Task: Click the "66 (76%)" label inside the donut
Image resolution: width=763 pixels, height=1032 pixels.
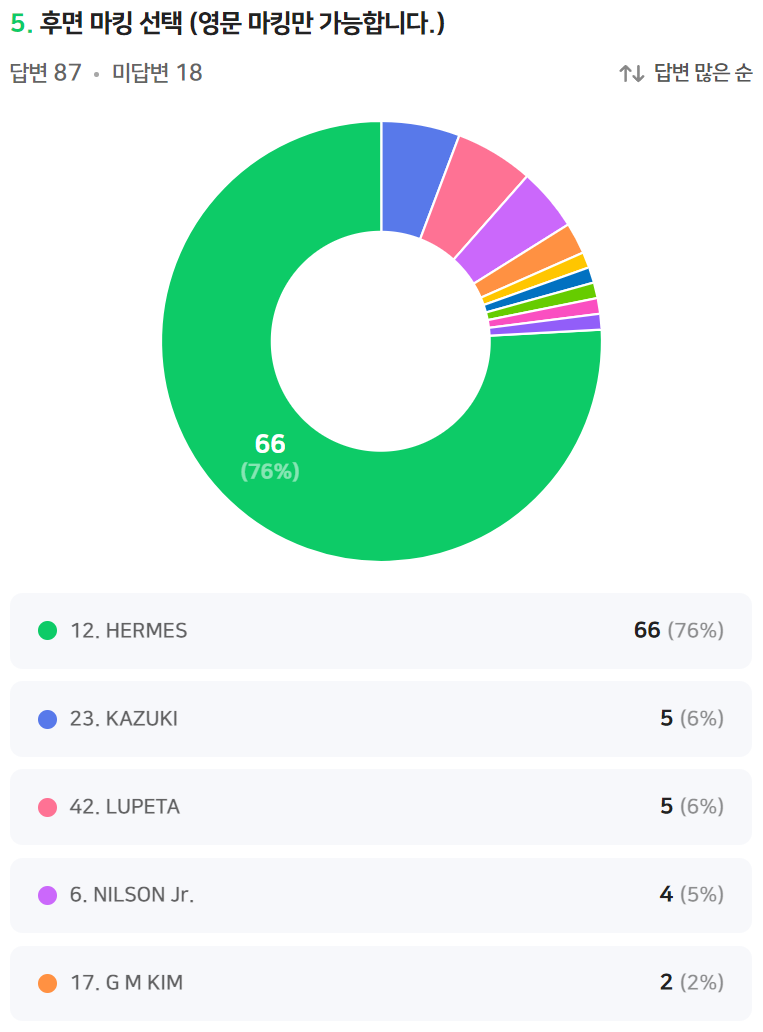Action: 270,456
